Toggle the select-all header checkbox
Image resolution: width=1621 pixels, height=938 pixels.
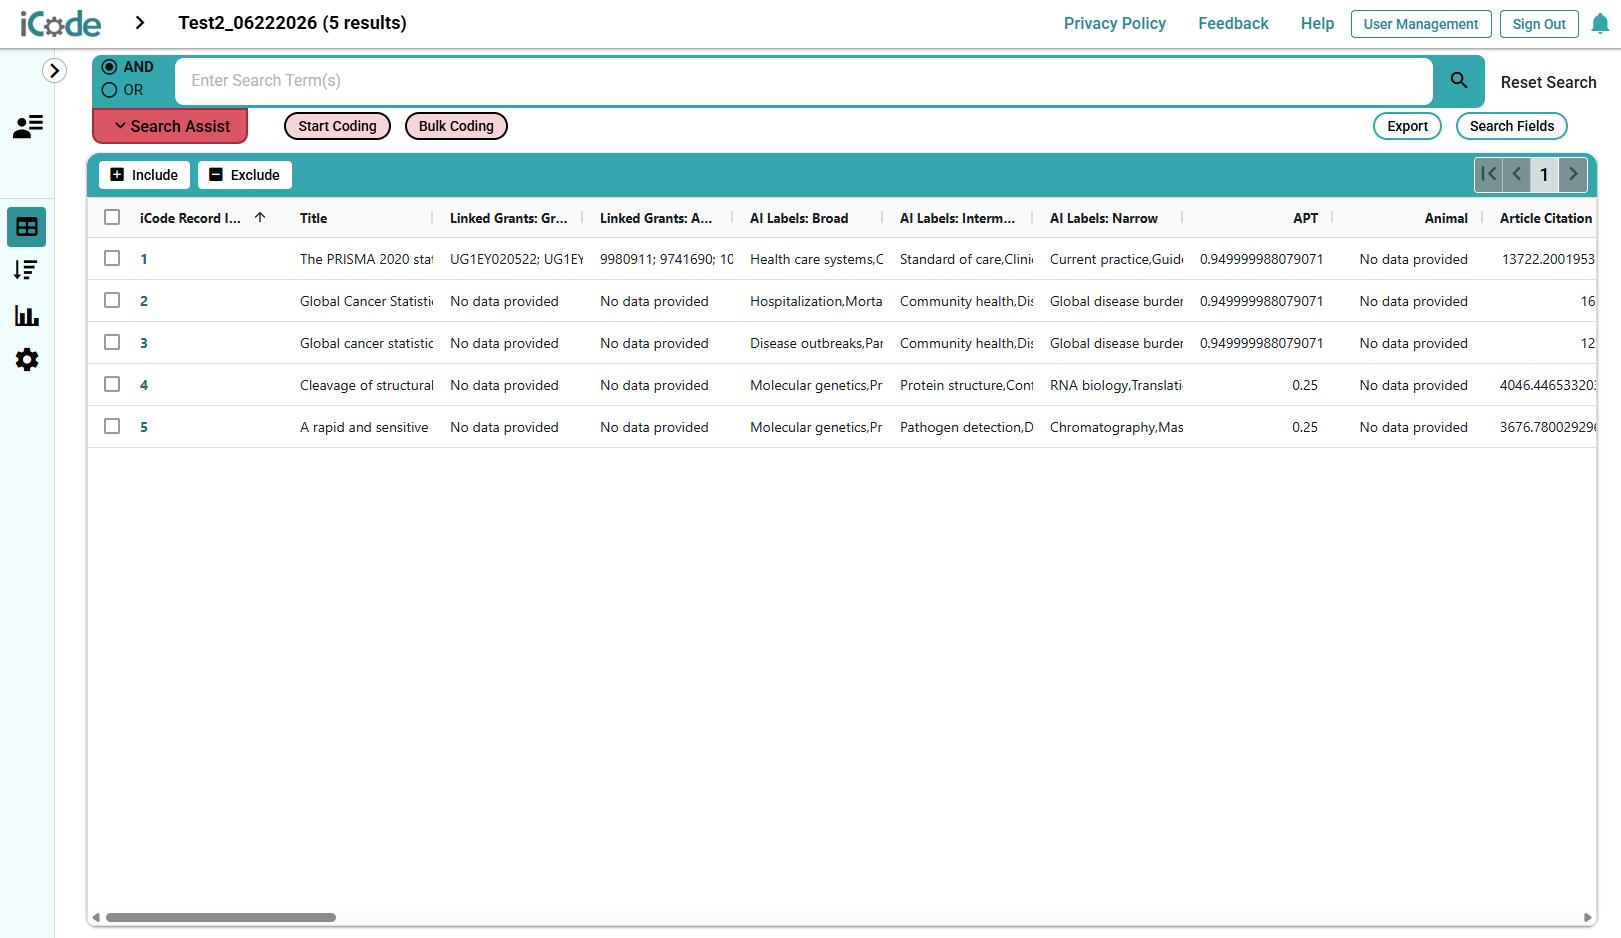[x=112, y=217]
